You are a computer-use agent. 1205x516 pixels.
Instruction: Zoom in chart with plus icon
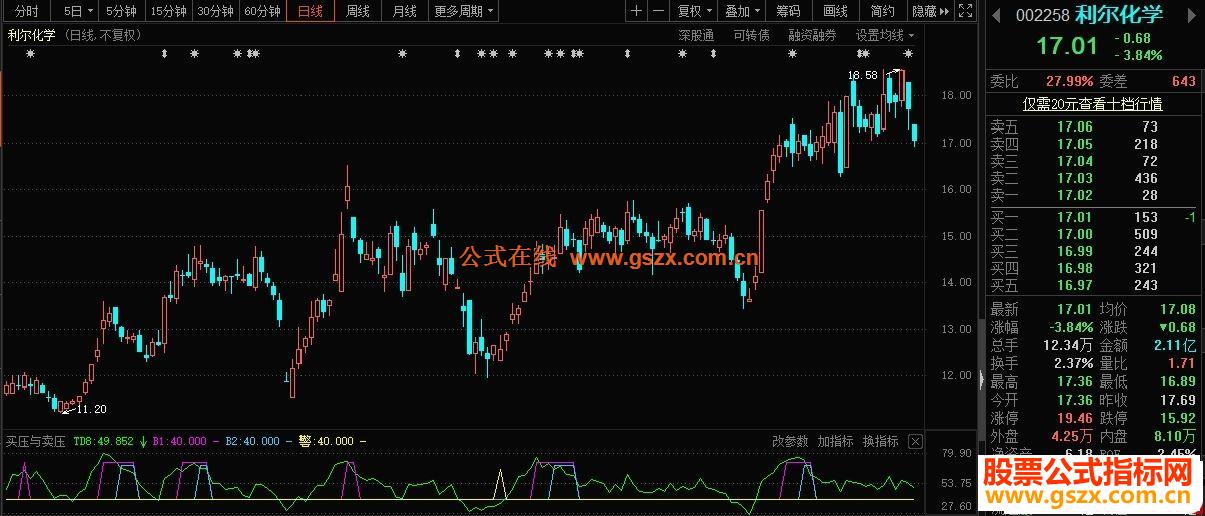(637, 12)
